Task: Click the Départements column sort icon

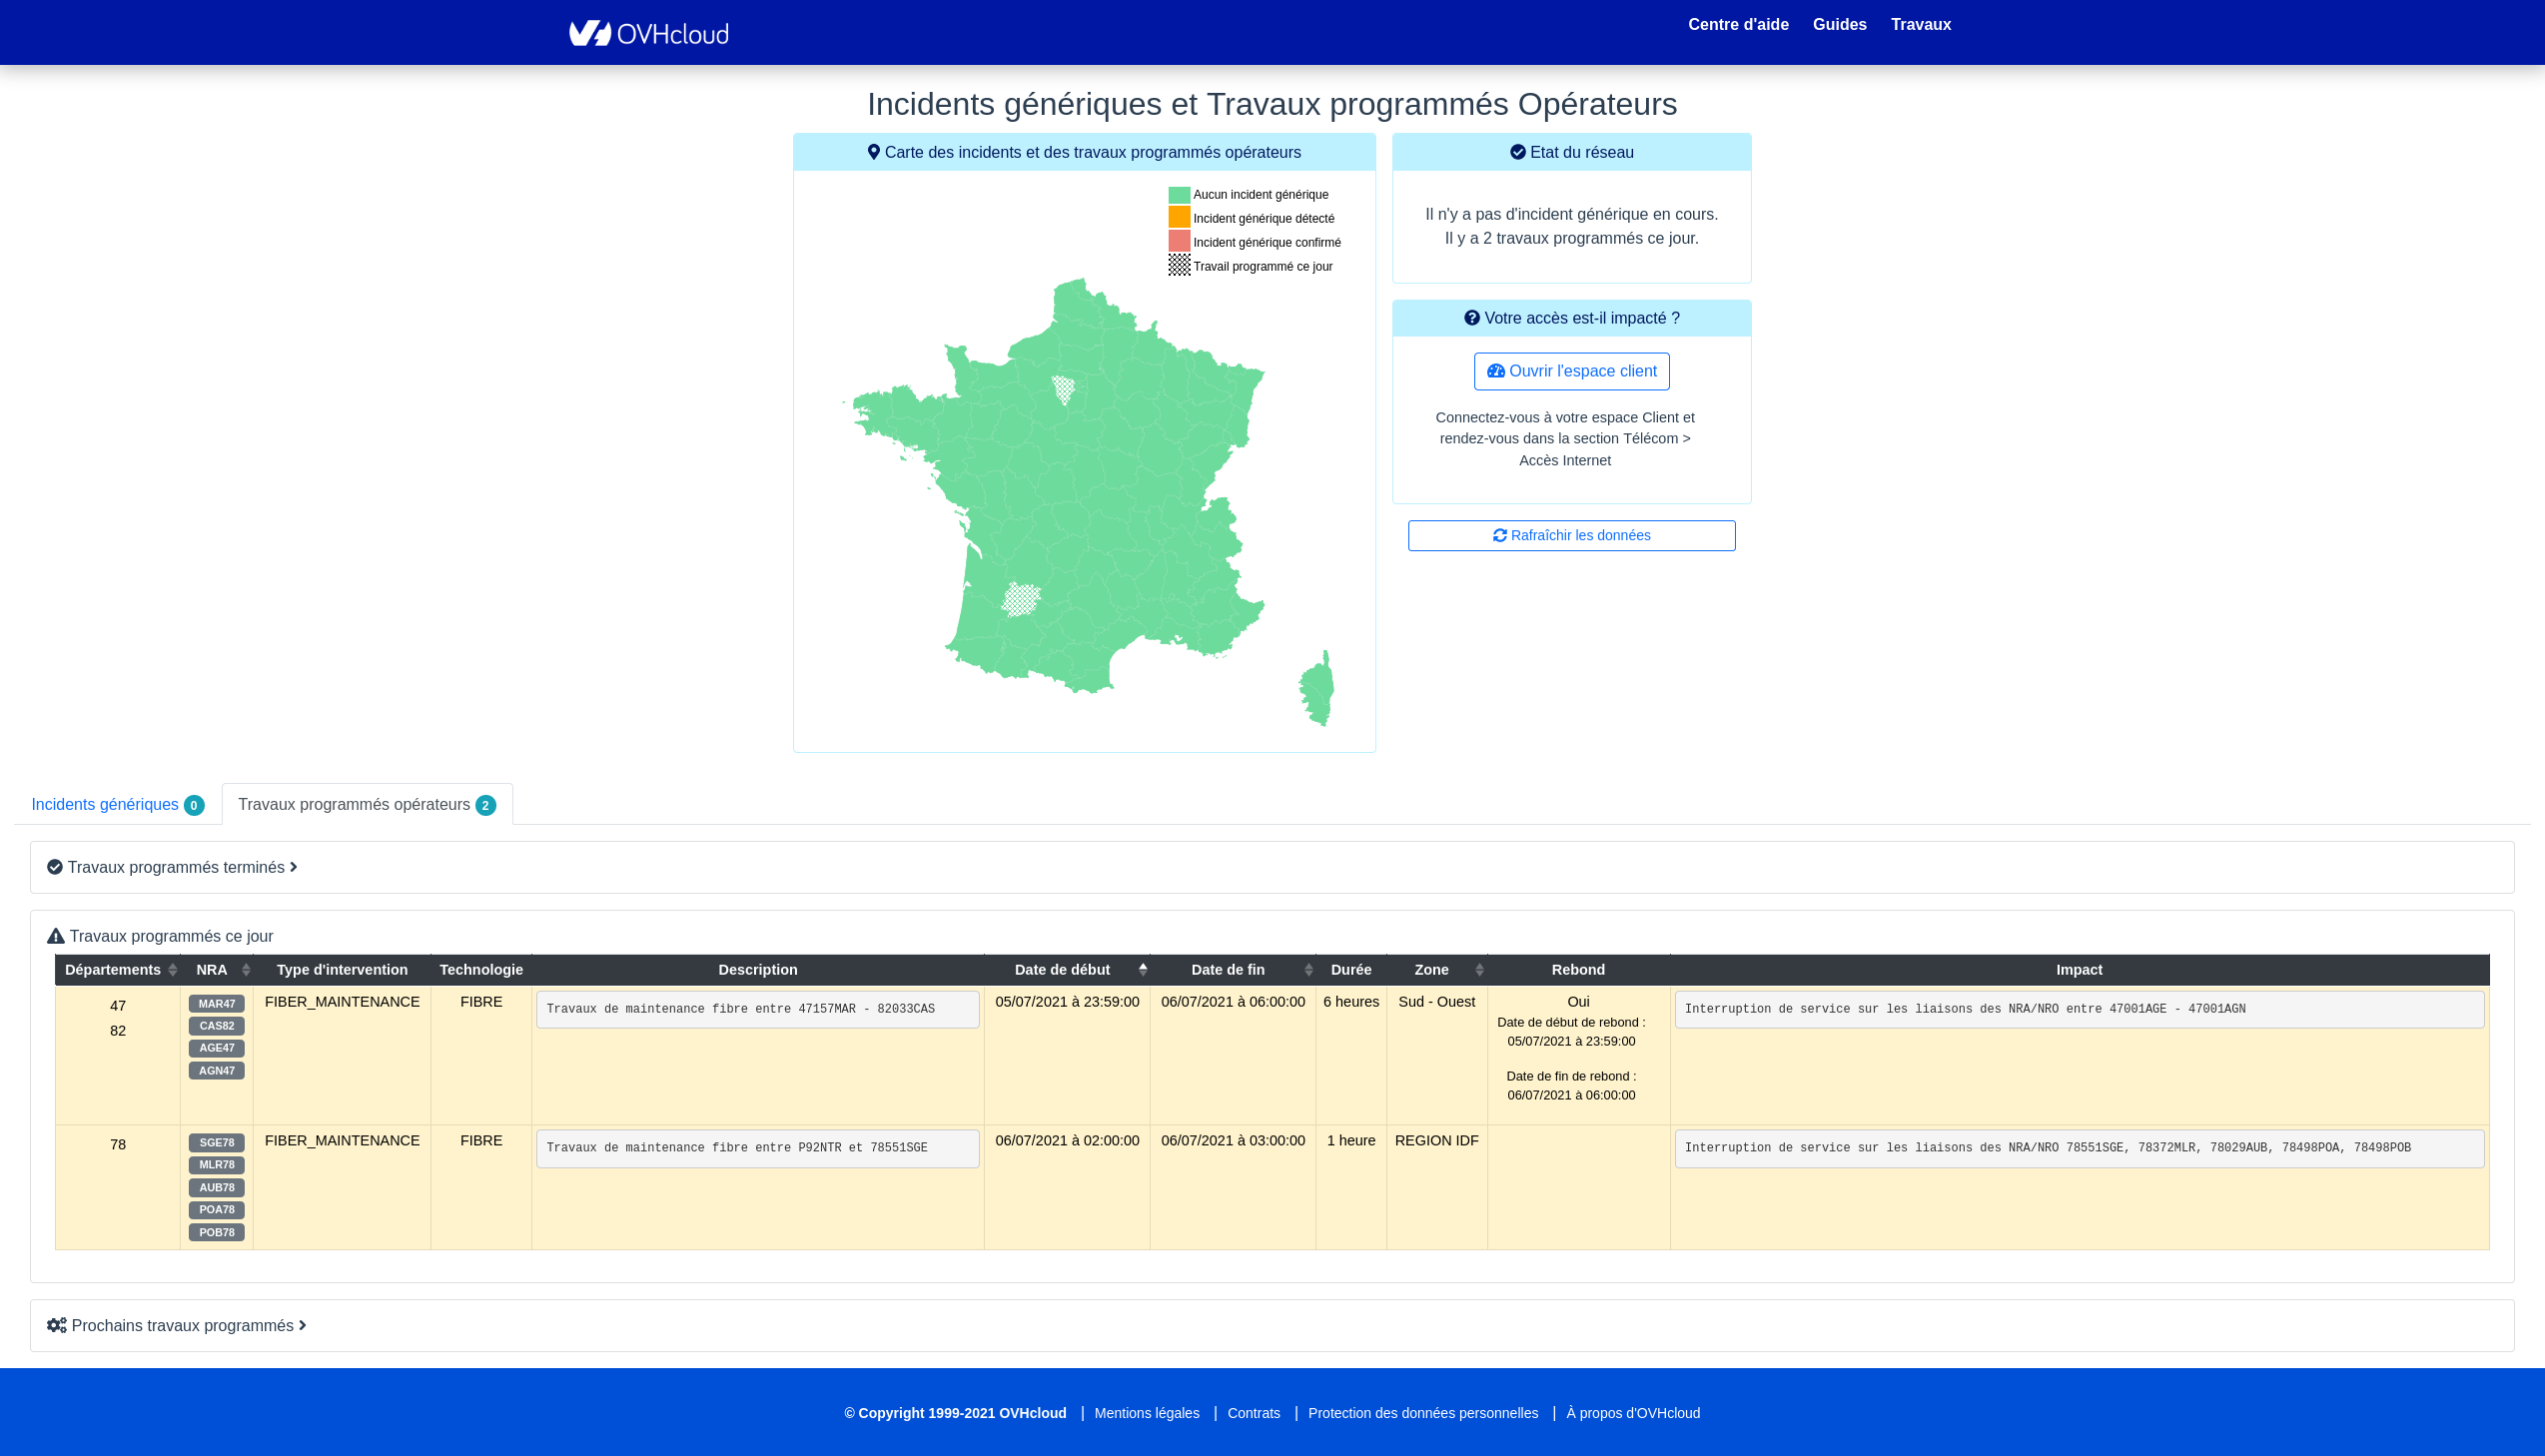Action: [x=173, y=970]
